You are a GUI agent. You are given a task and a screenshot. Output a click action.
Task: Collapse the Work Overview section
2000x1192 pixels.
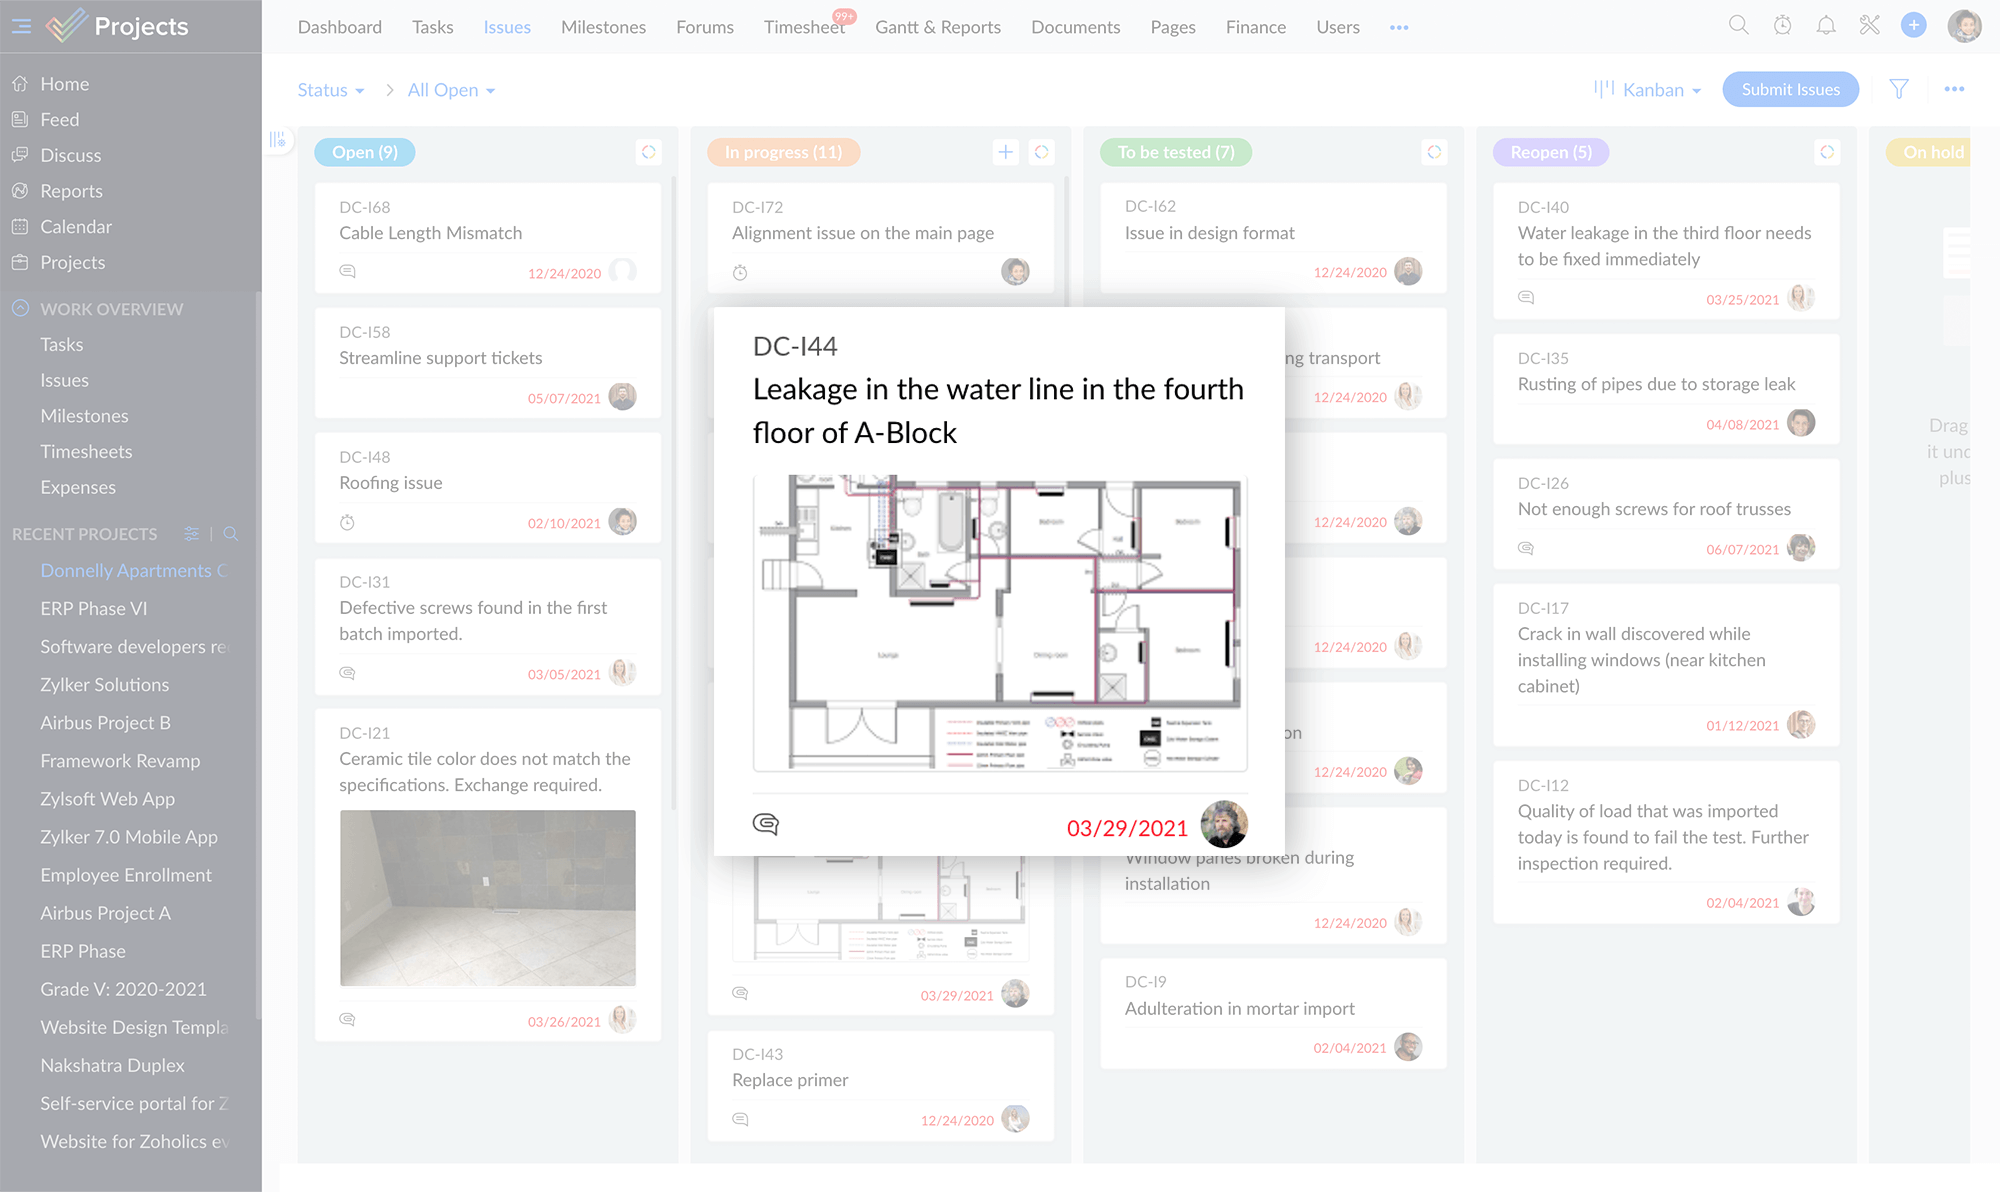click(x=20, y=308)
